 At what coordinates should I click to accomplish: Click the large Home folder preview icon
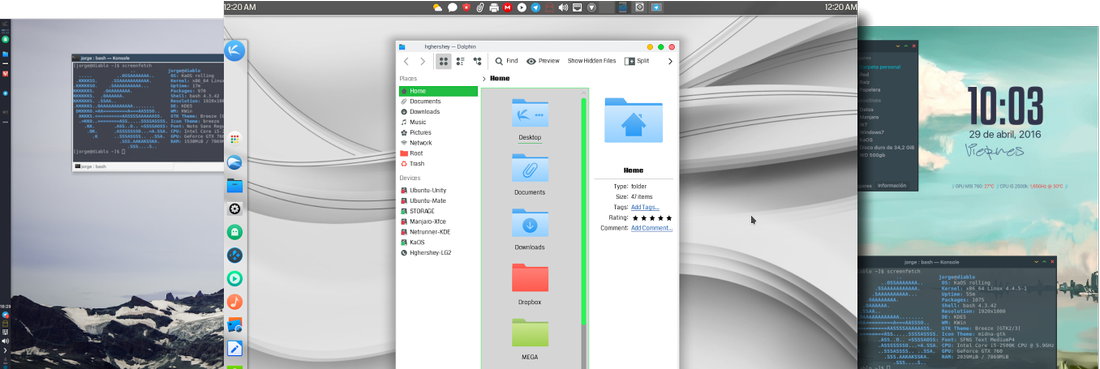(633, 120)
